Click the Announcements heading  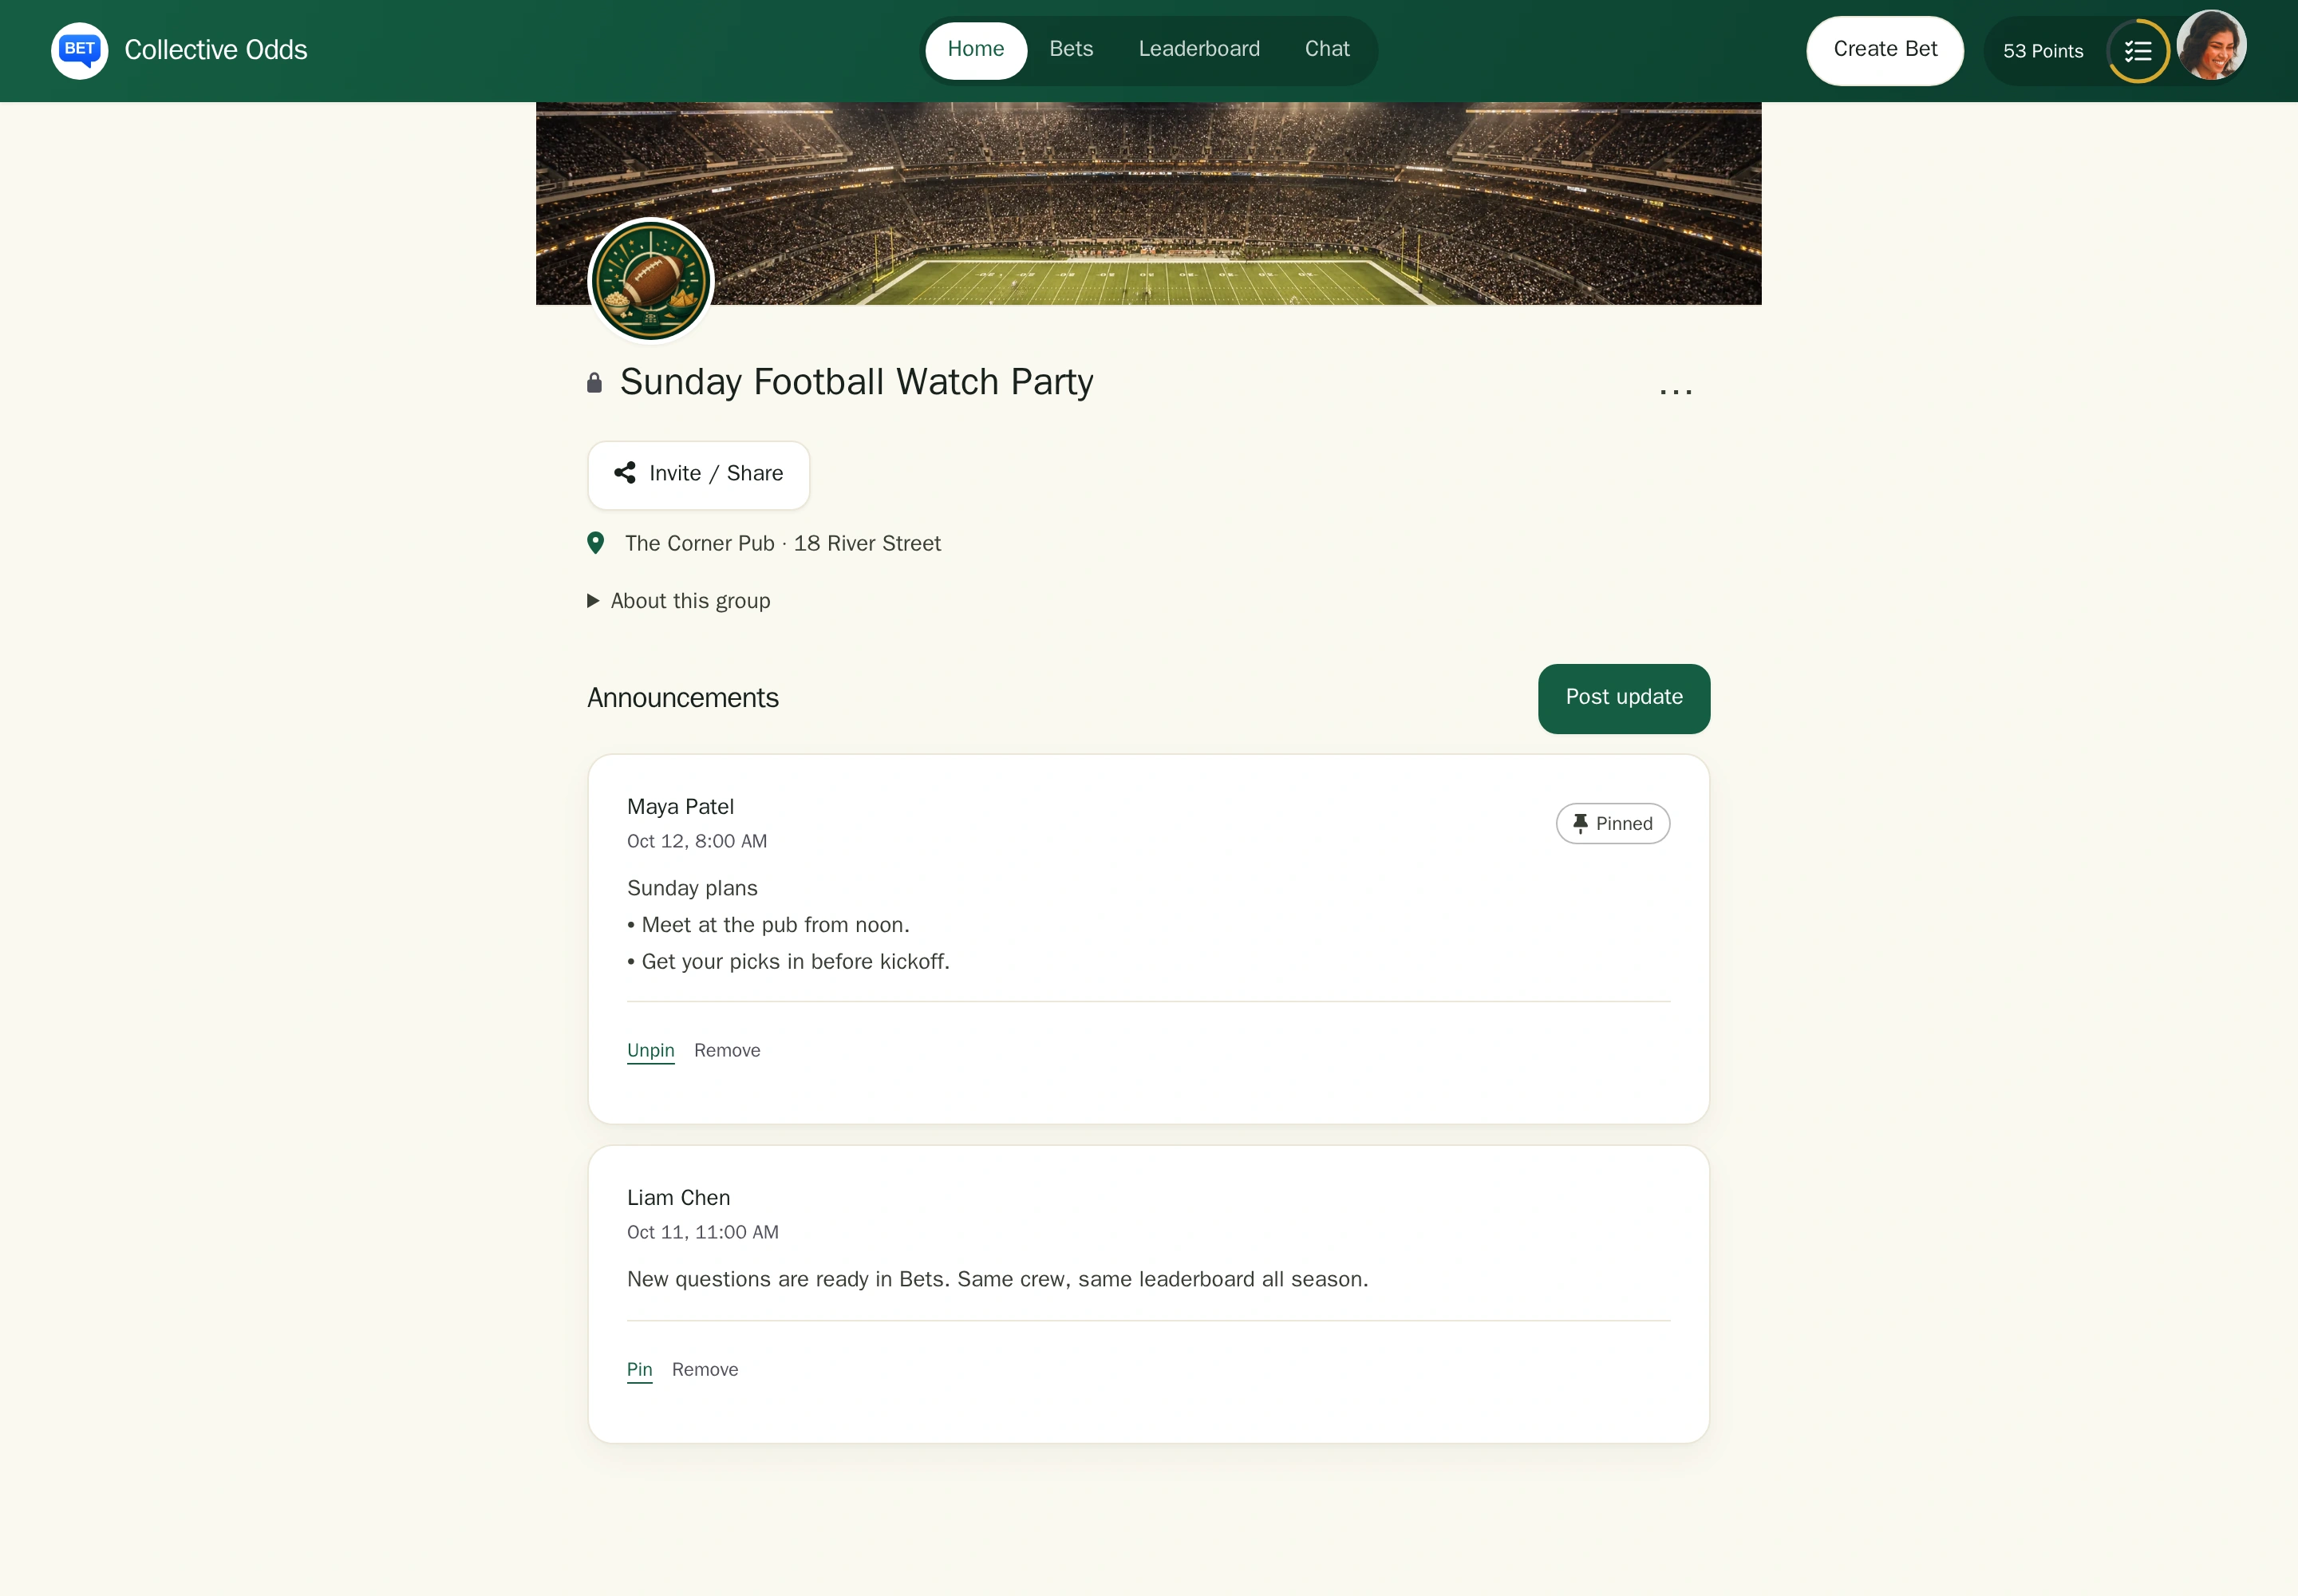pos(683,698)
